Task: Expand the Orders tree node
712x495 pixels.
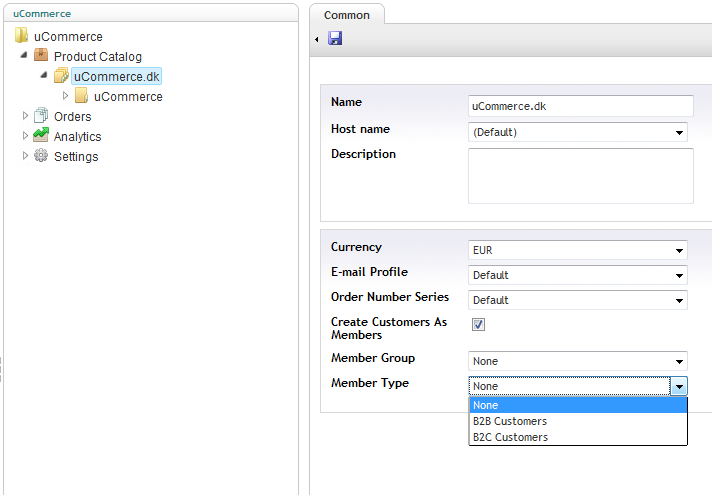Action: click(25, 115)
